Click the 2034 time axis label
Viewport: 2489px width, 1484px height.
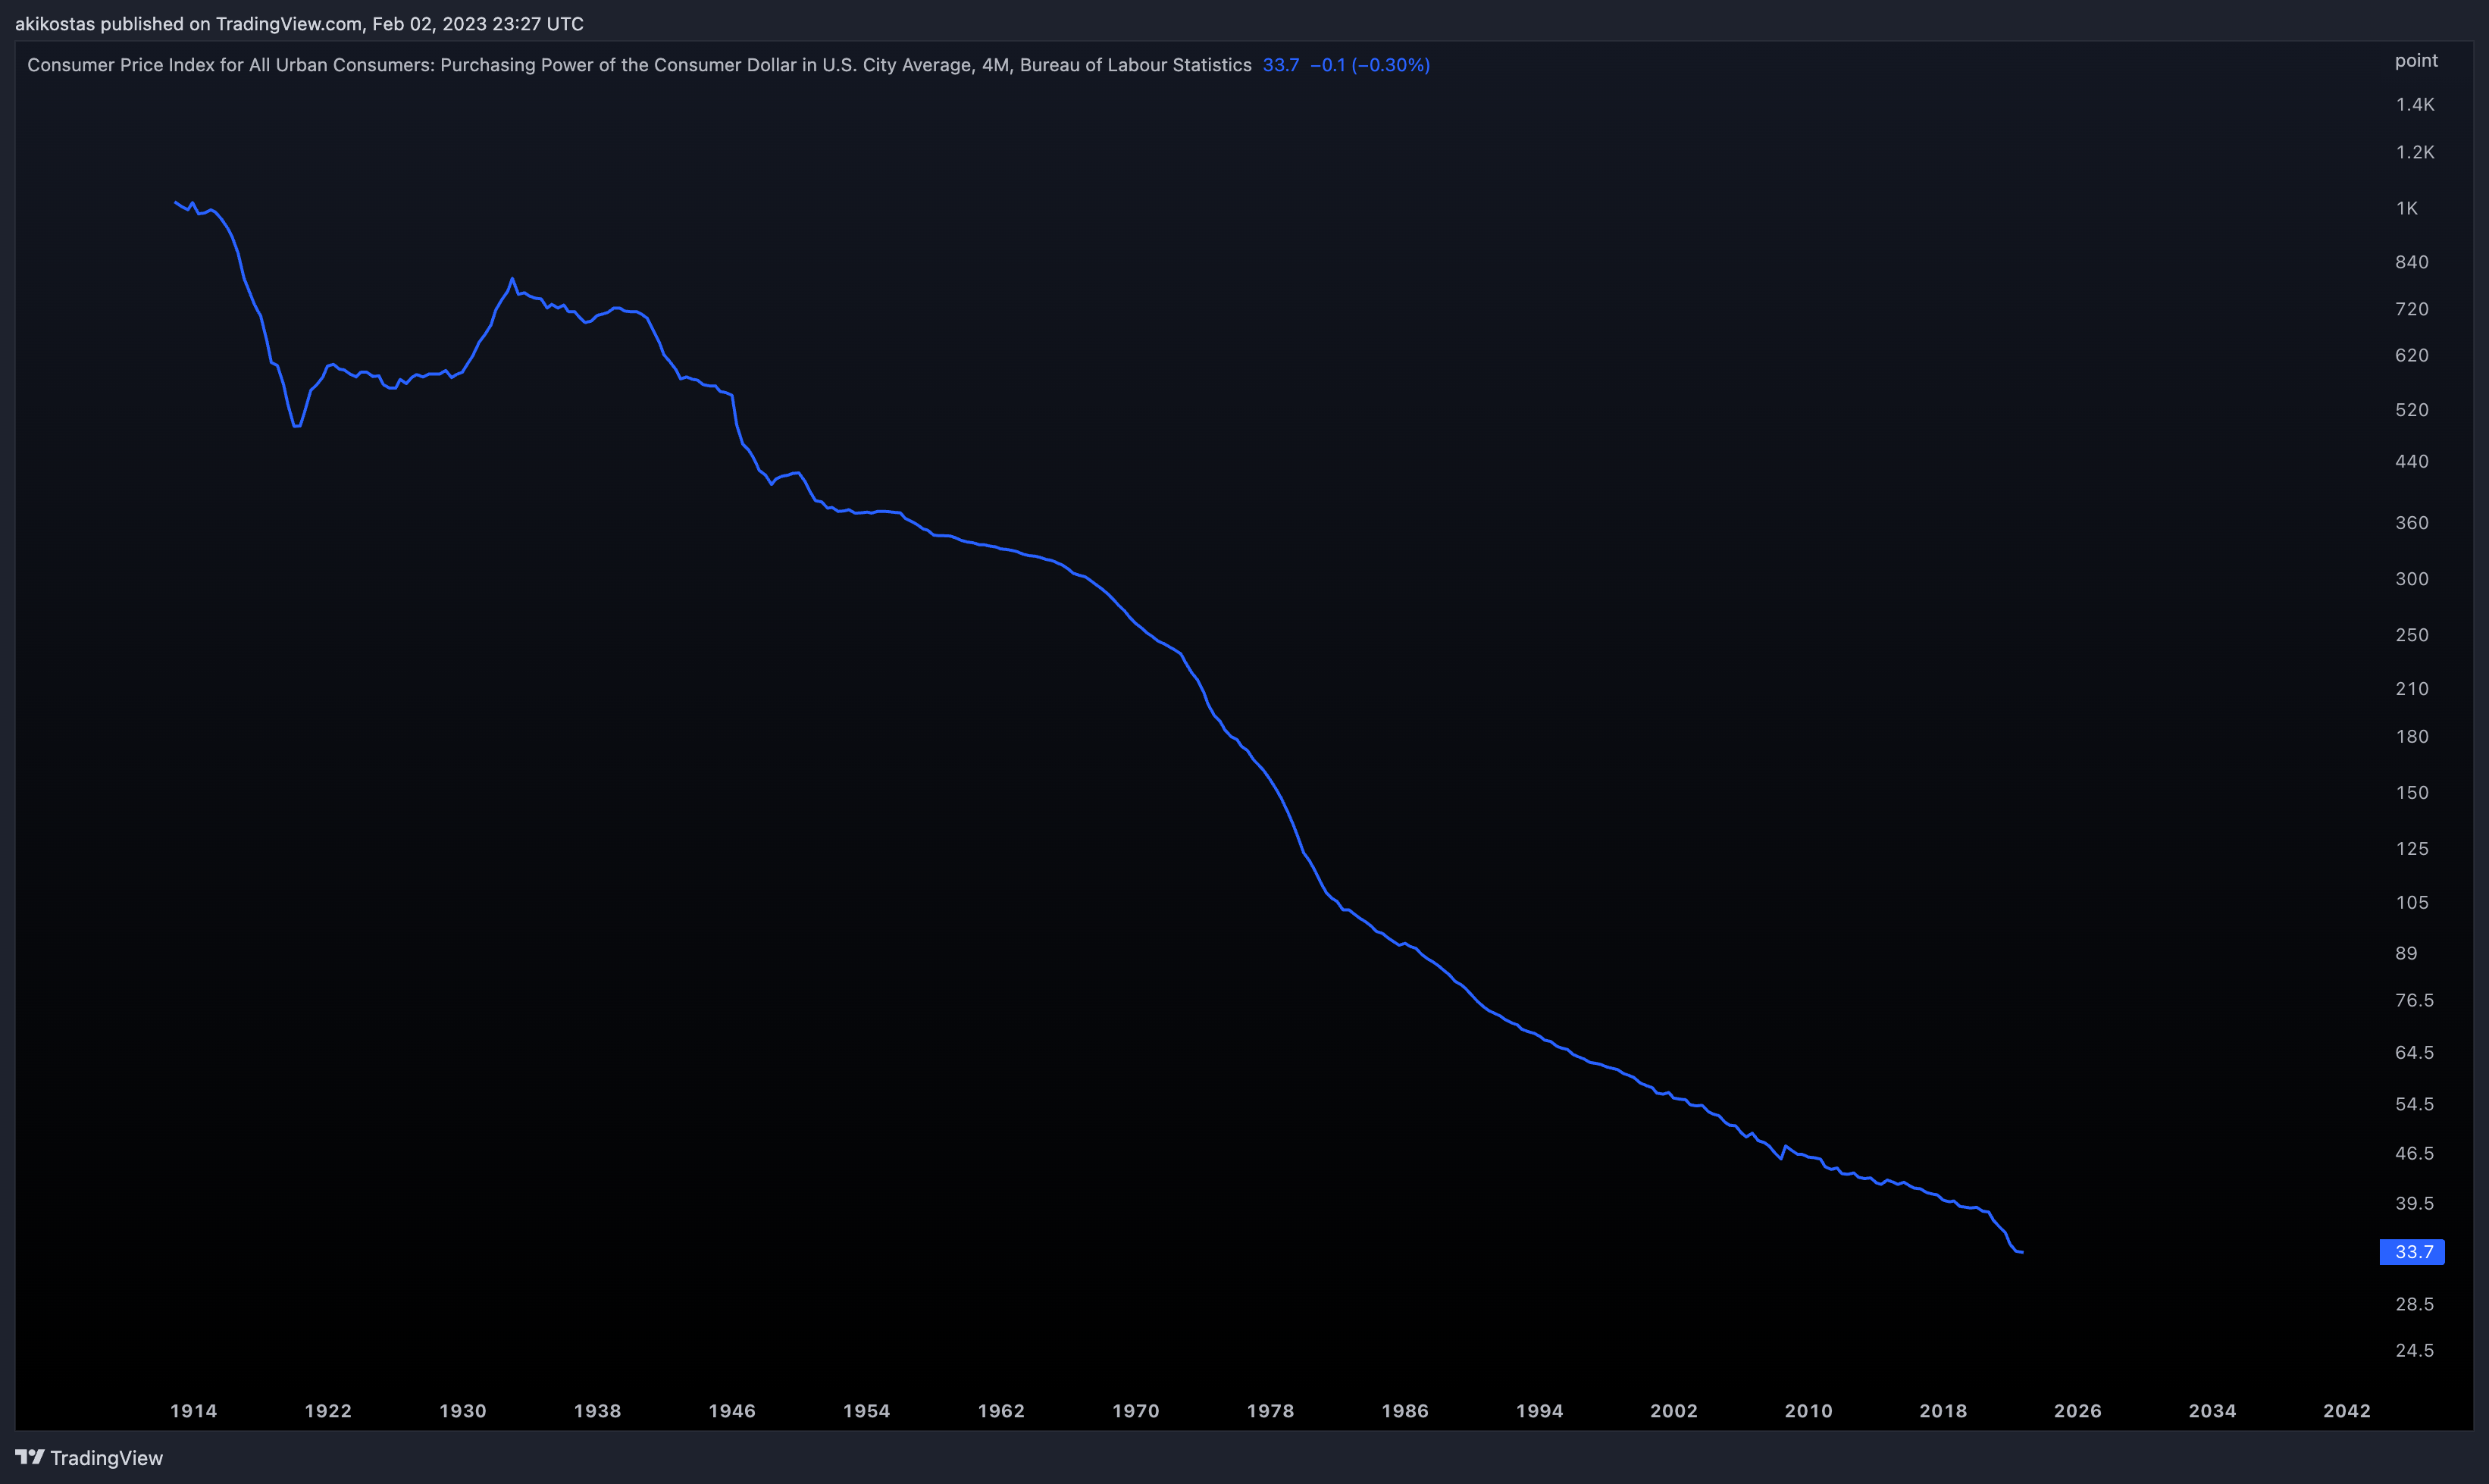(x=2212, y=1411)
